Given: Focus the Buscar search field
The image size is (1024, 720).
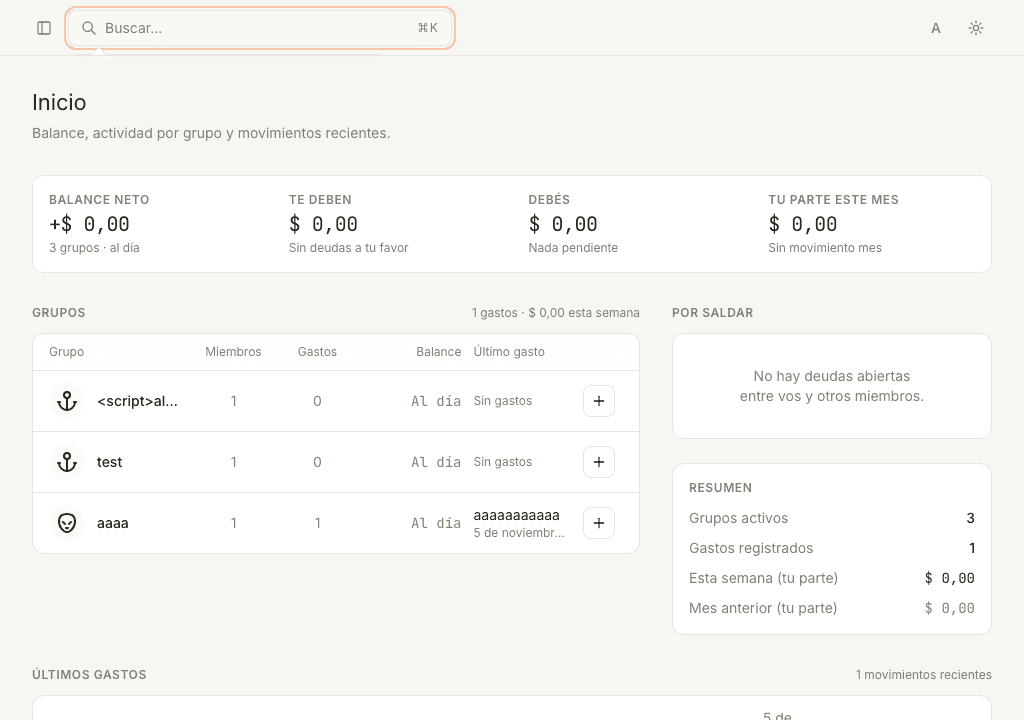Looking at the screenshot, I should [x=260, y=28].
